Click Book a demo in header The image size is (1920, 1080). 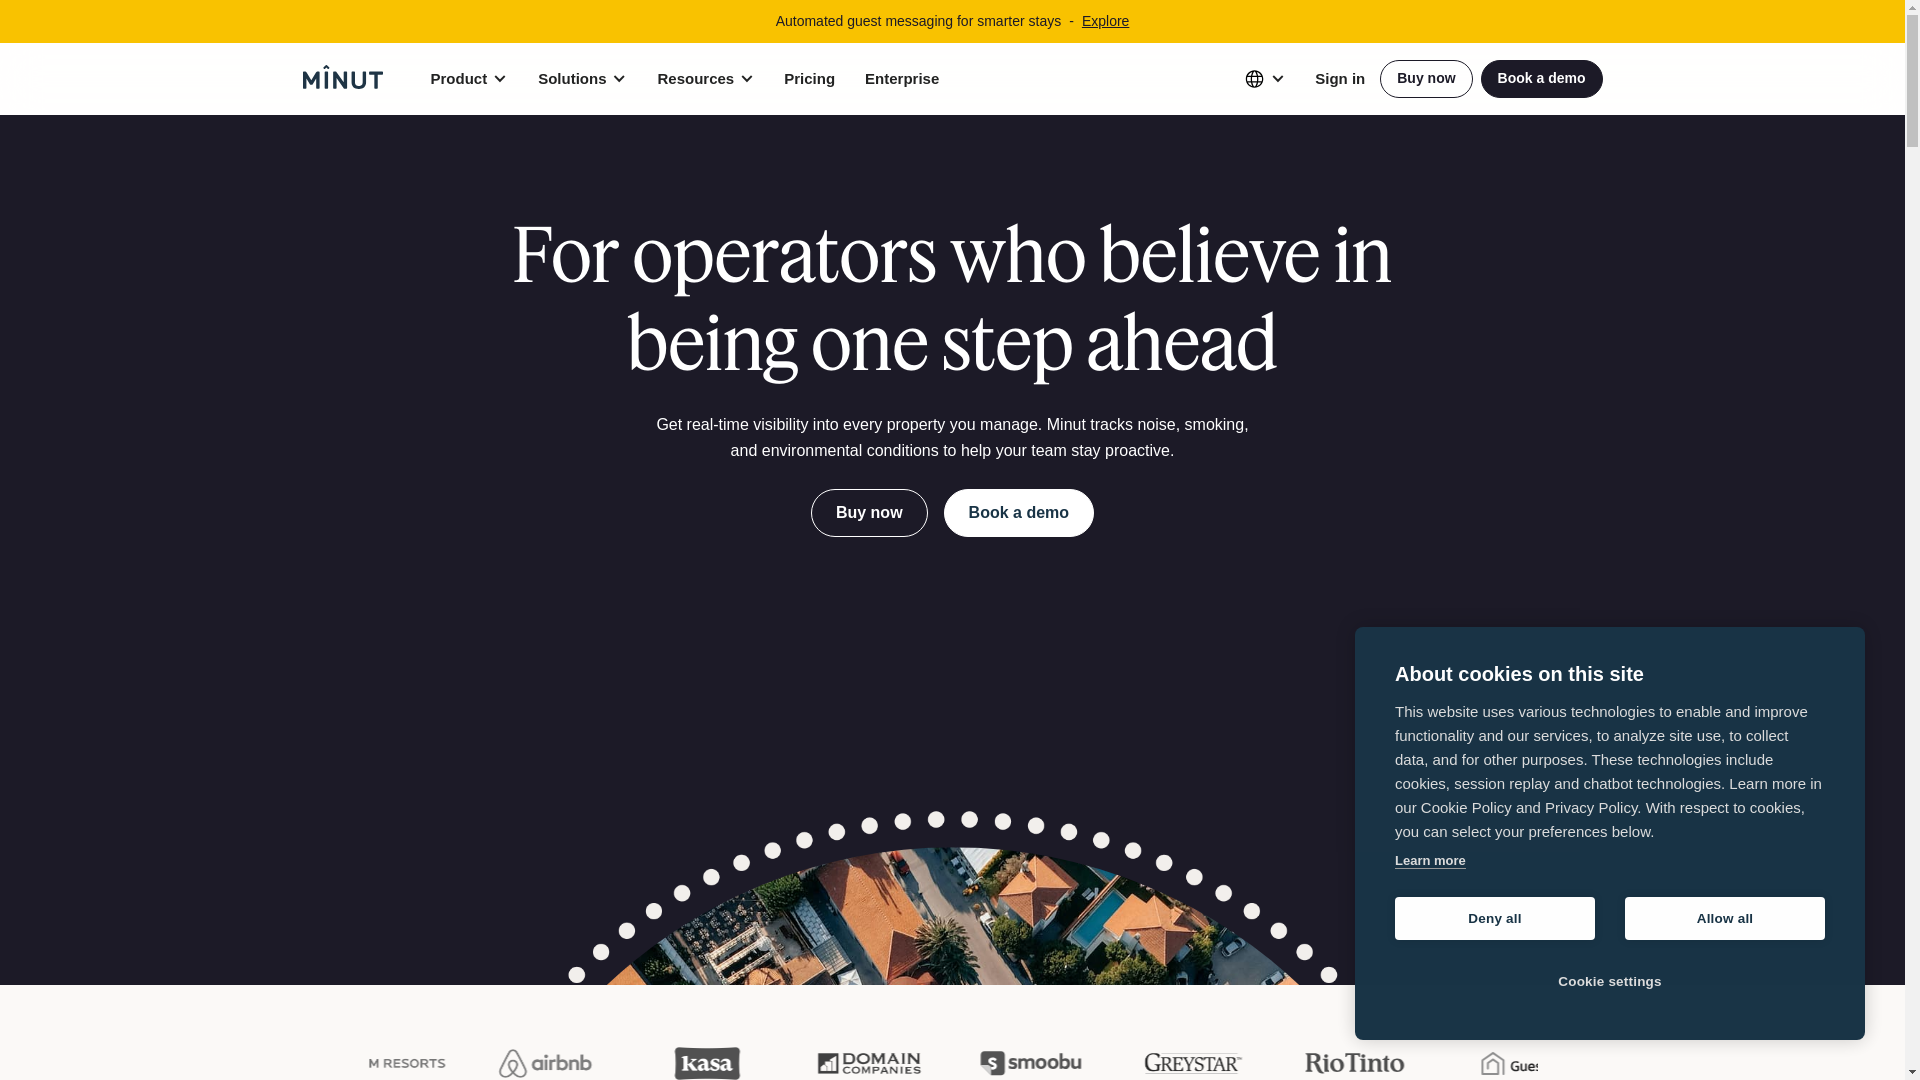(1541, 79)
